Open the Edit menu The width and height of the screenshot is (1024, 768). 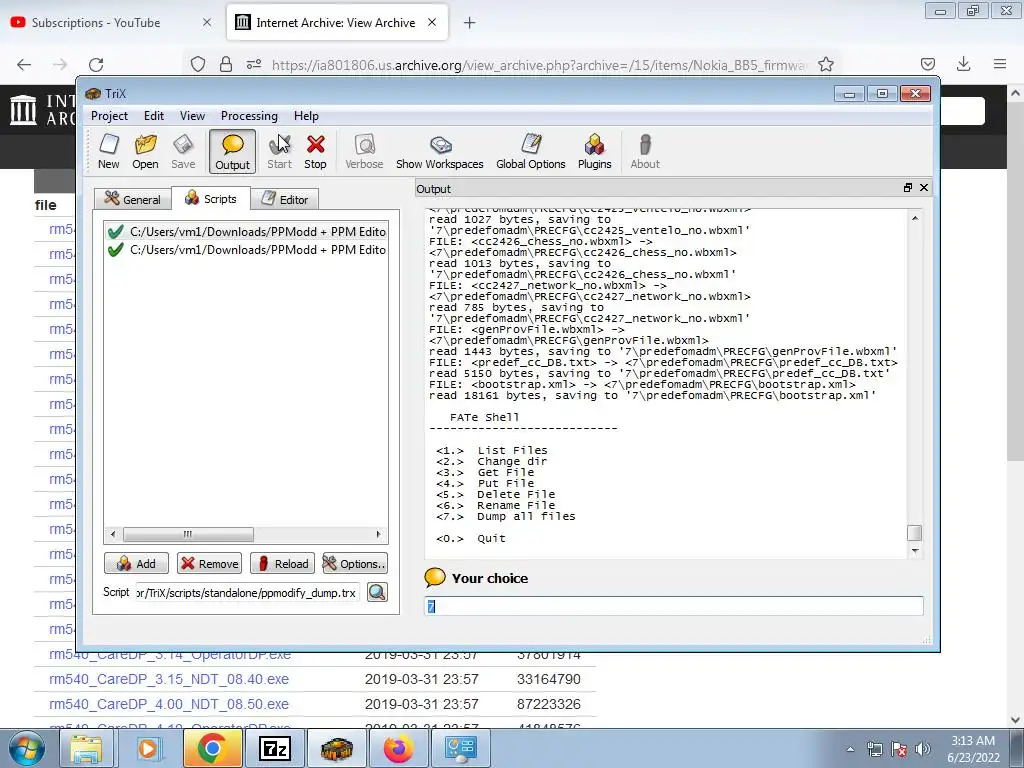pyautogui.click(x=153, y=116)
